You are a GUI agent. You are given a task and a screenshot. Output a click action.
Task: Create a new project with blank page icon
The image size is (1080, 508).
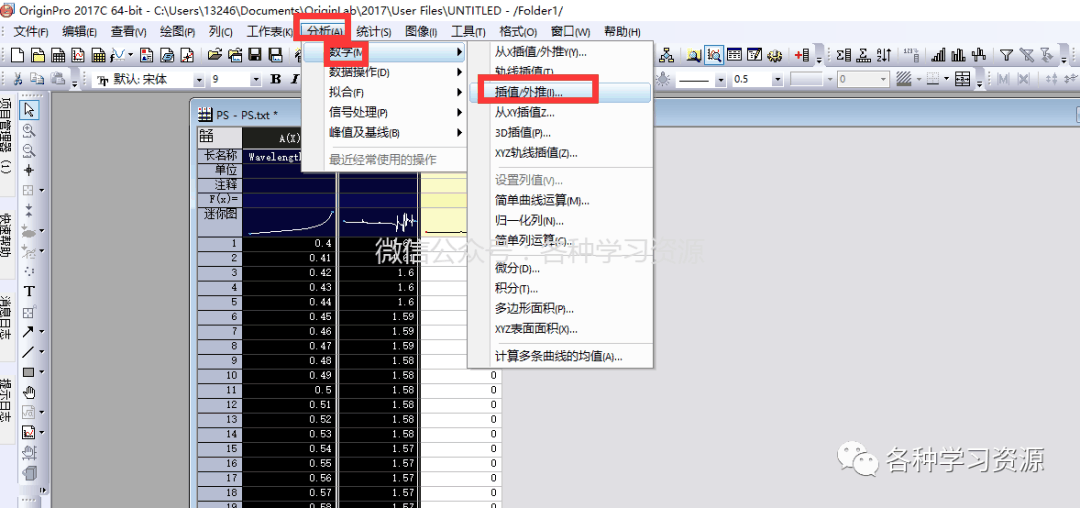coord(17,55)
